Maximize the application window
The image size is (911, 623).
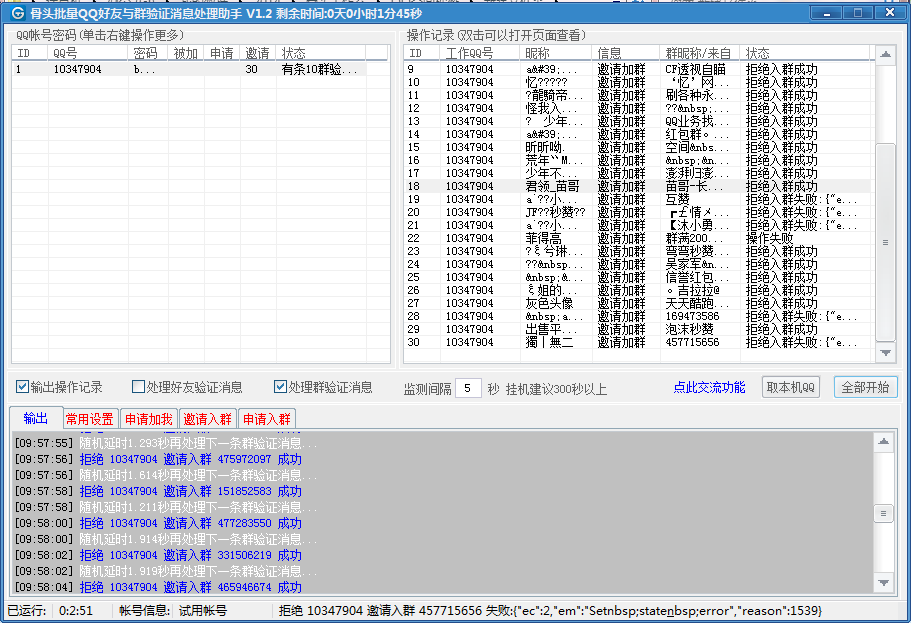click(858, 12)
